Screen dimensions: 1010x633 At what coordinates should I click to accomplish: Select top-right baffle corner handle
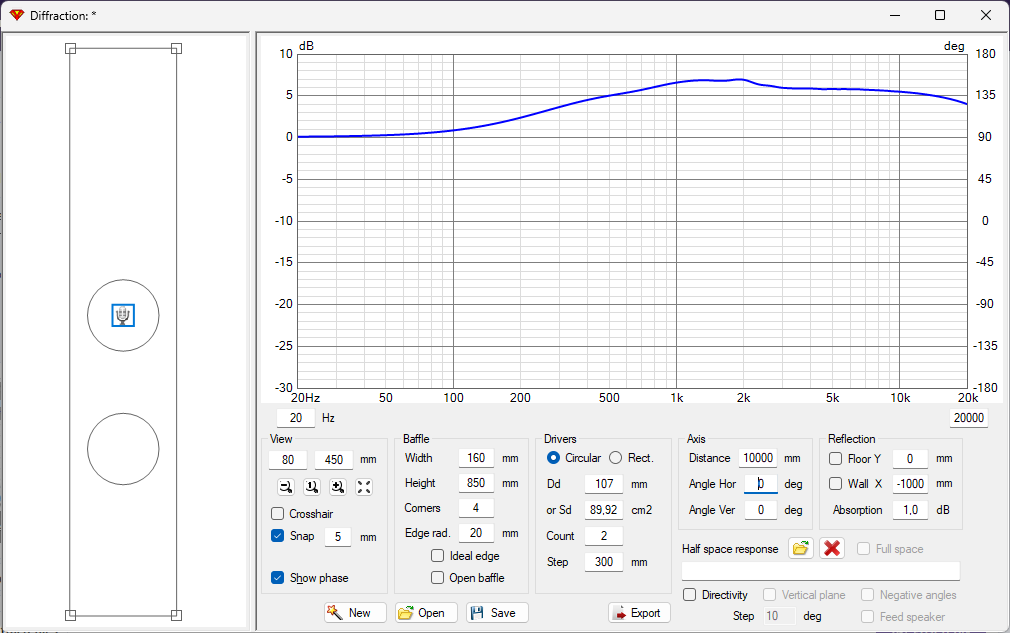pyautogui.click(x=176, y=48)
